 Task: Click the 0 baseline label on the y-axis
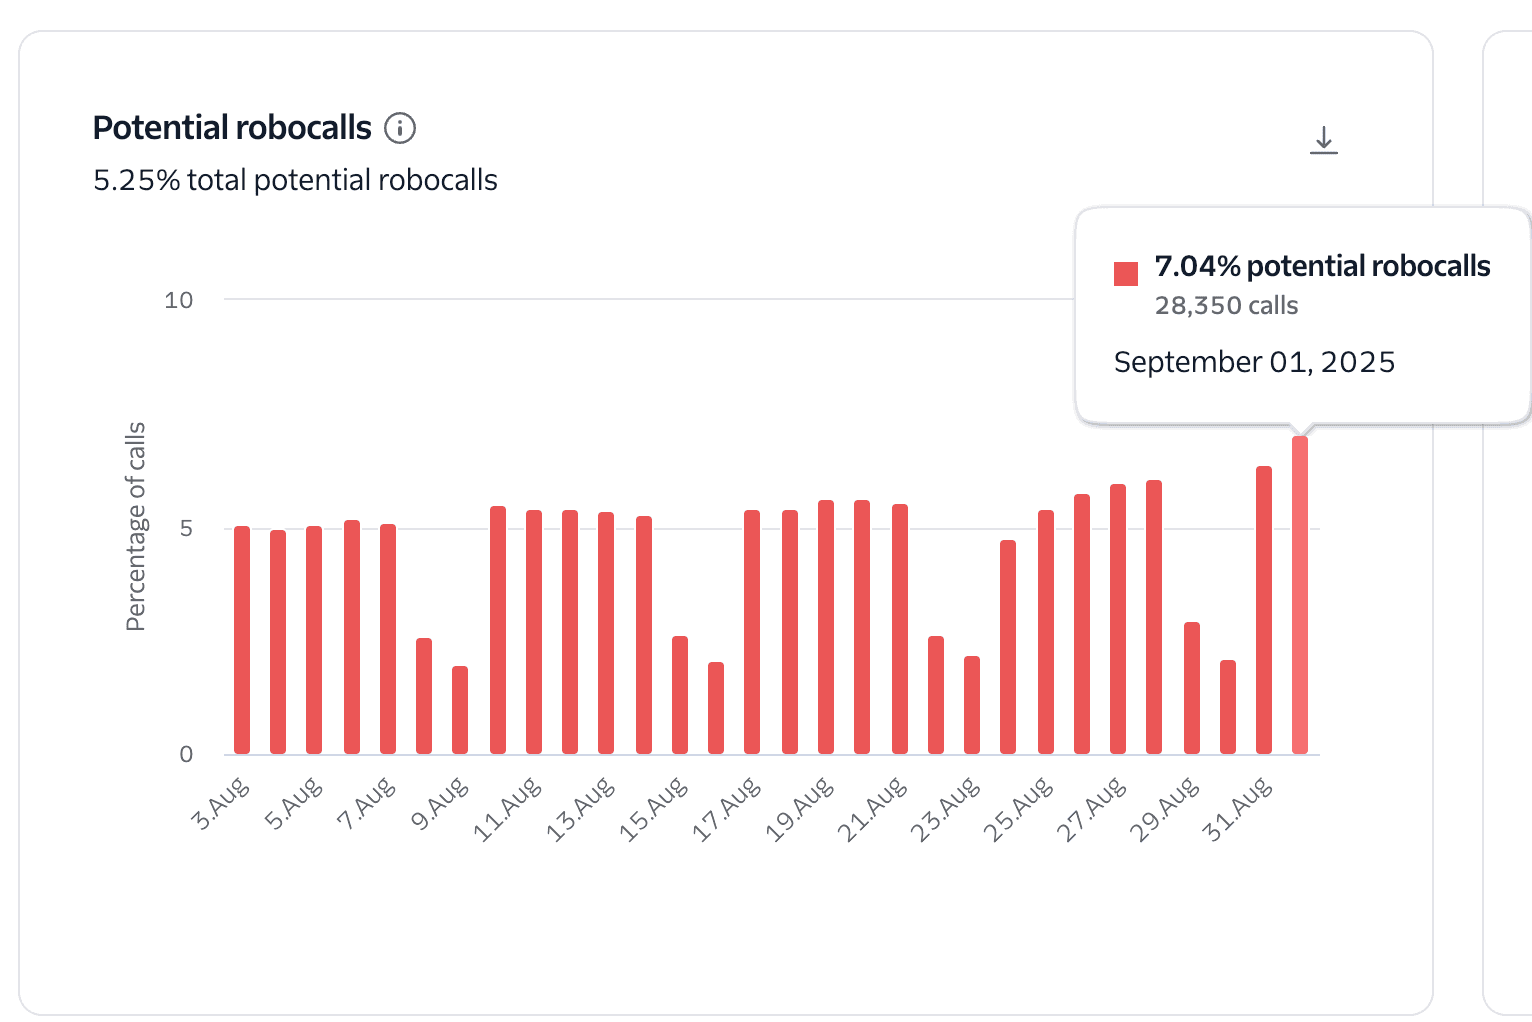point(186,753)
